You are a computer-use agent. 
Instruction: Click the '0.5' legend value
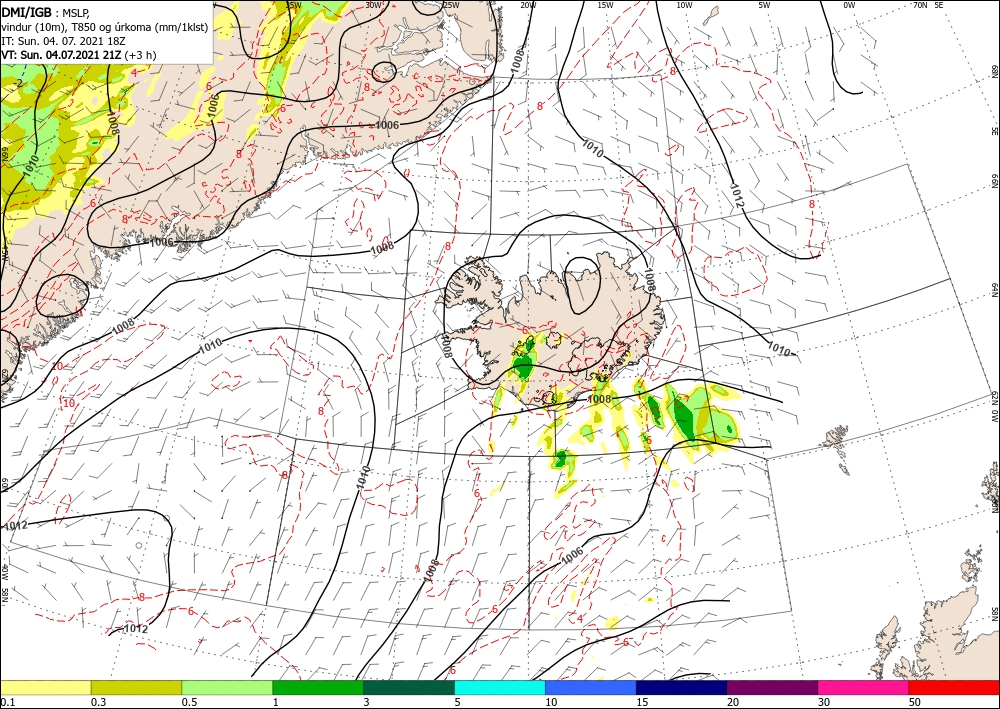click(x=189, y=702)
